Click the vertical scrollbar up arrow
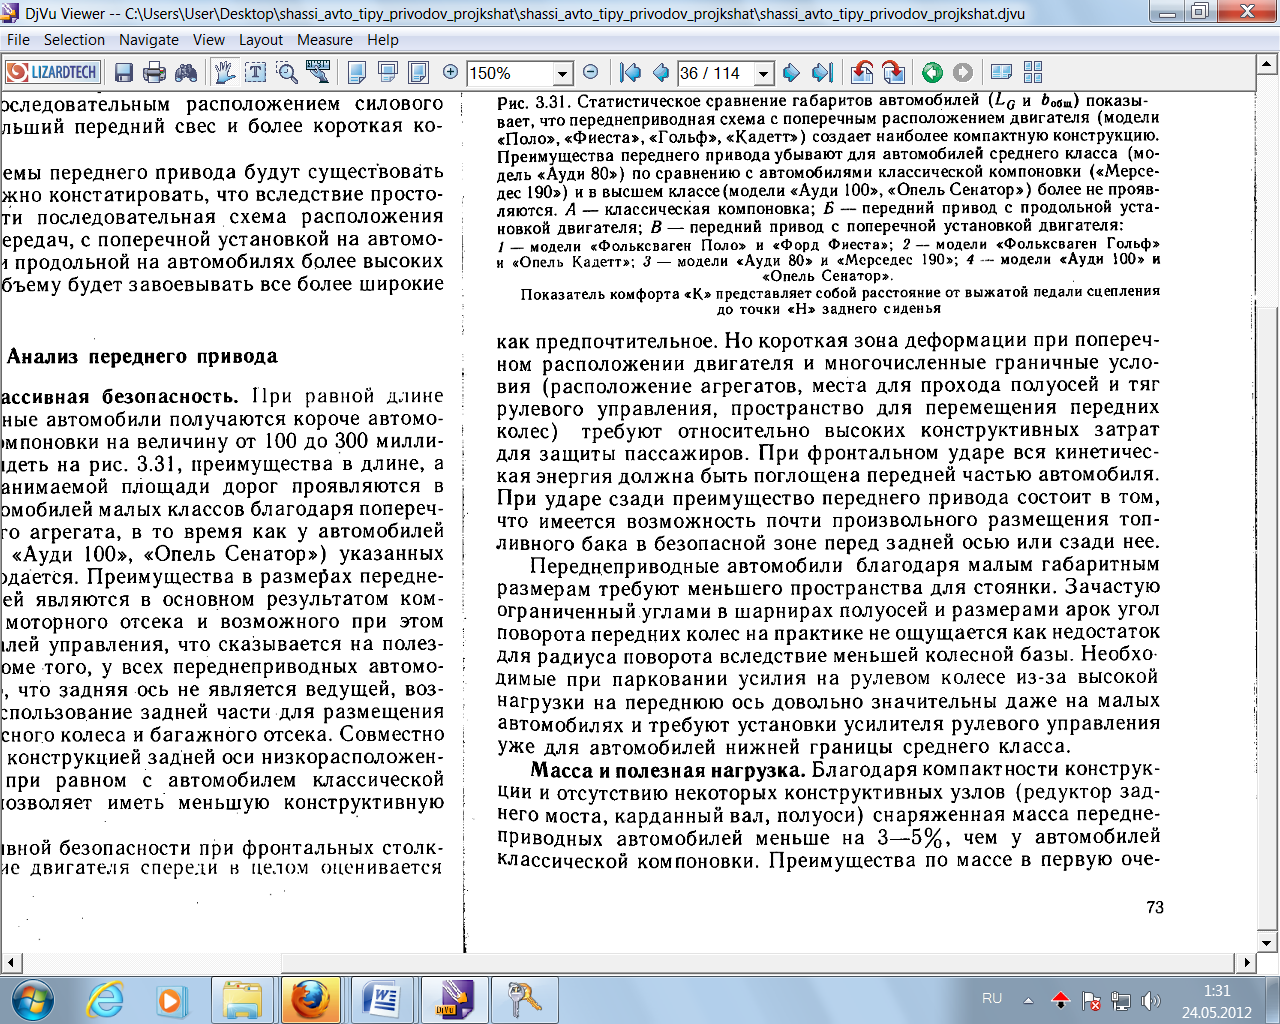 pos(1268,64)
